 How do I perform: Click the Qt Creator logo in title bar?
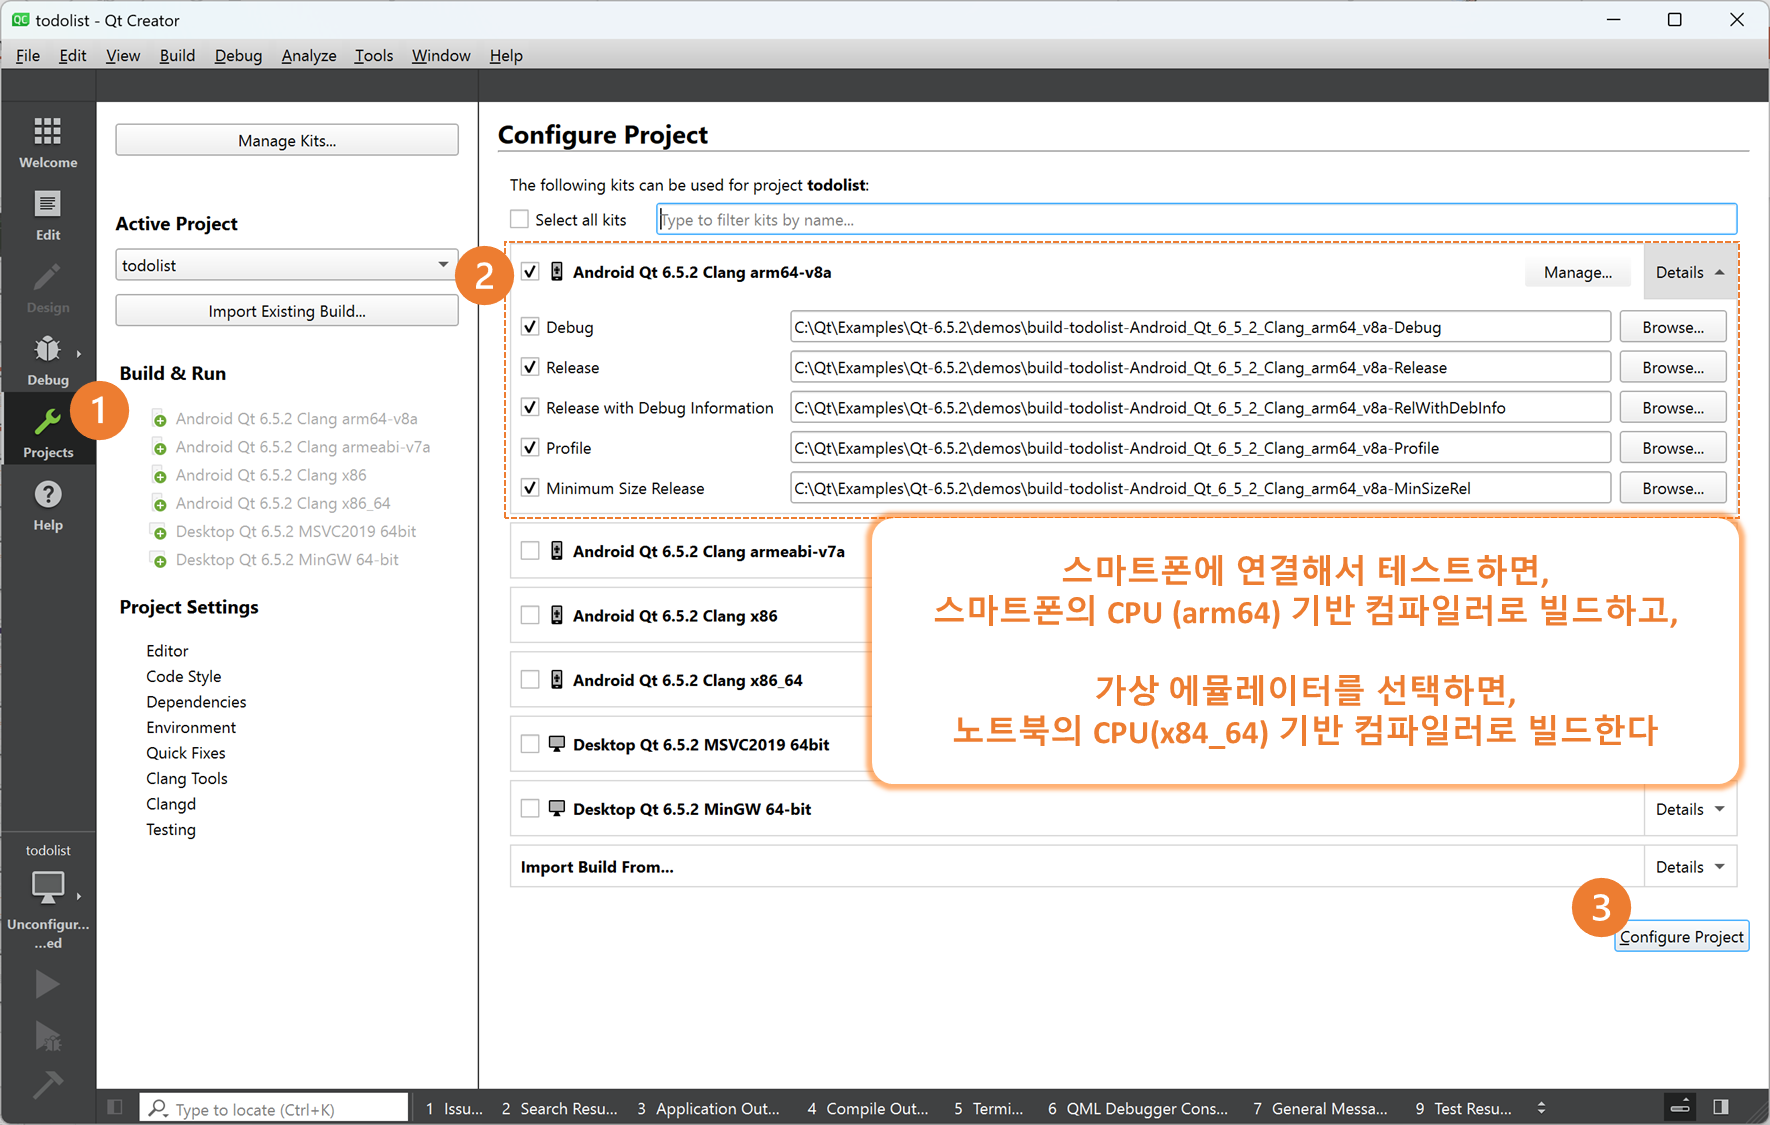[x=20, y=20]
